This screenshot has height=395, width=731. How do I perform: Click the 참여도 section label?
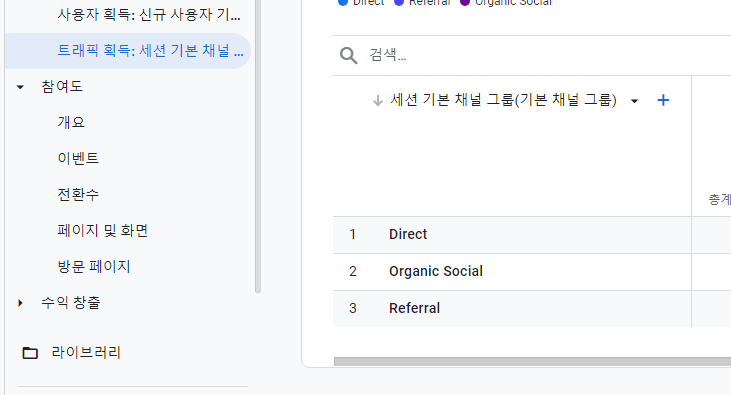click(x=62, y=87)
